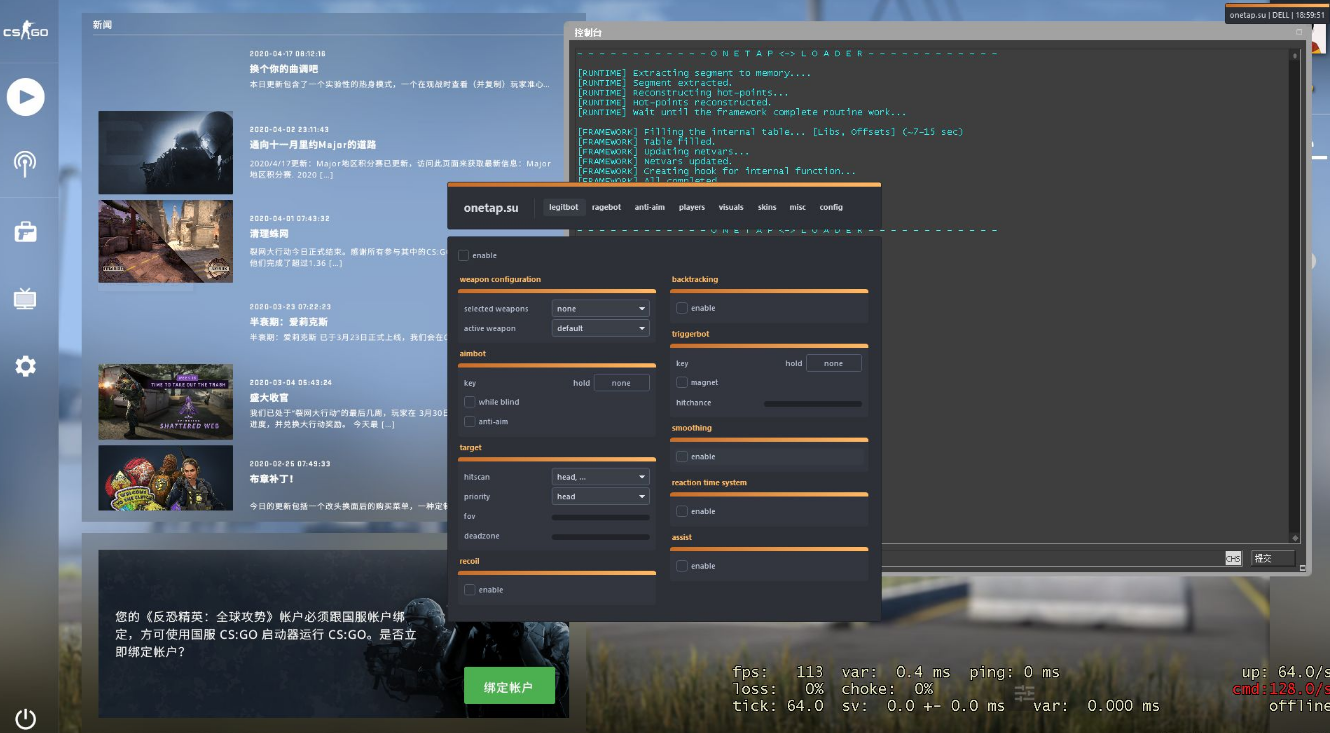The image size is (1330, 733).
Task: Open news headline 盛大收官
Action: click(269, 398)
